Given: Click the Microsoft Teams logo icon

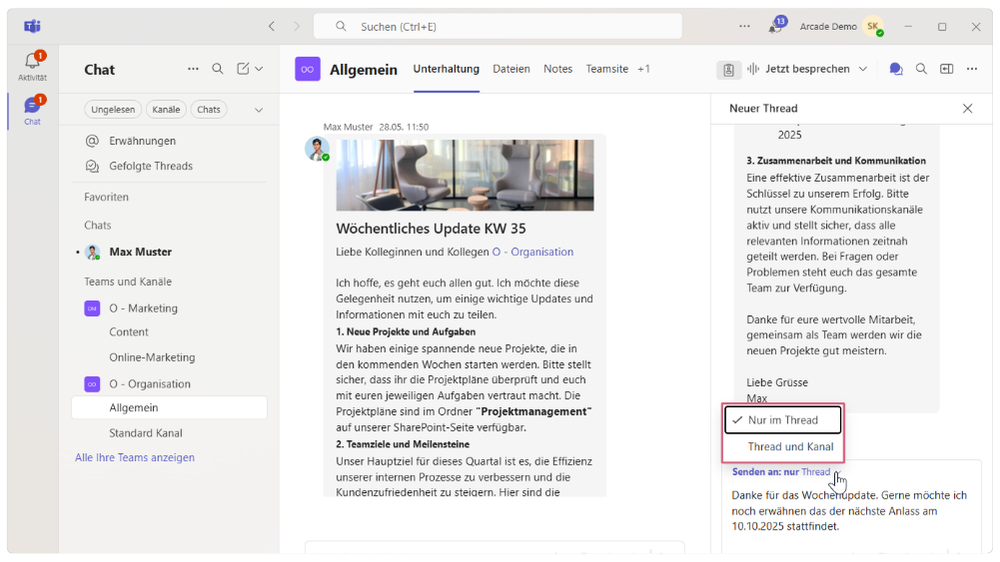Looking at the screenshot, I should [x=33, y=26].
